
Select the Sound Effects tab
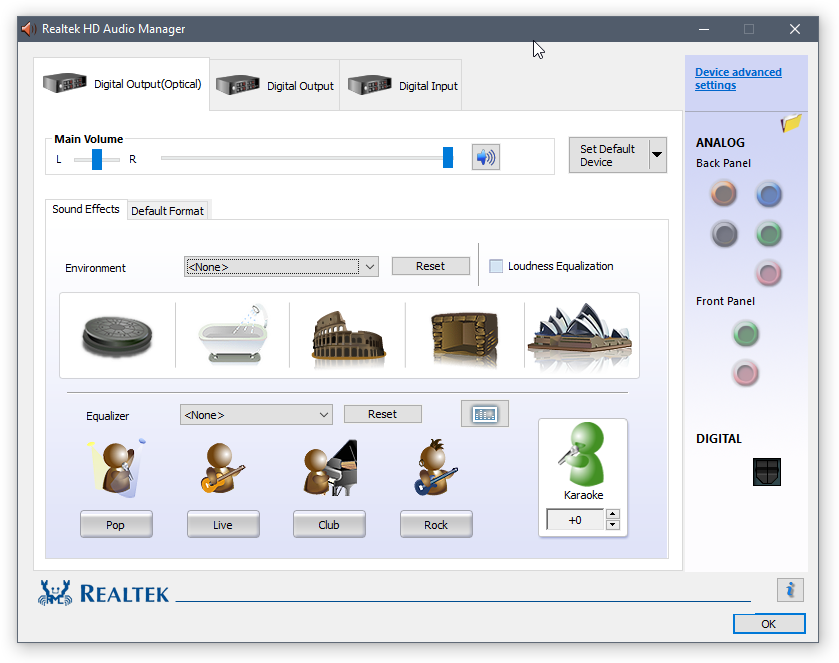point(86,209)
